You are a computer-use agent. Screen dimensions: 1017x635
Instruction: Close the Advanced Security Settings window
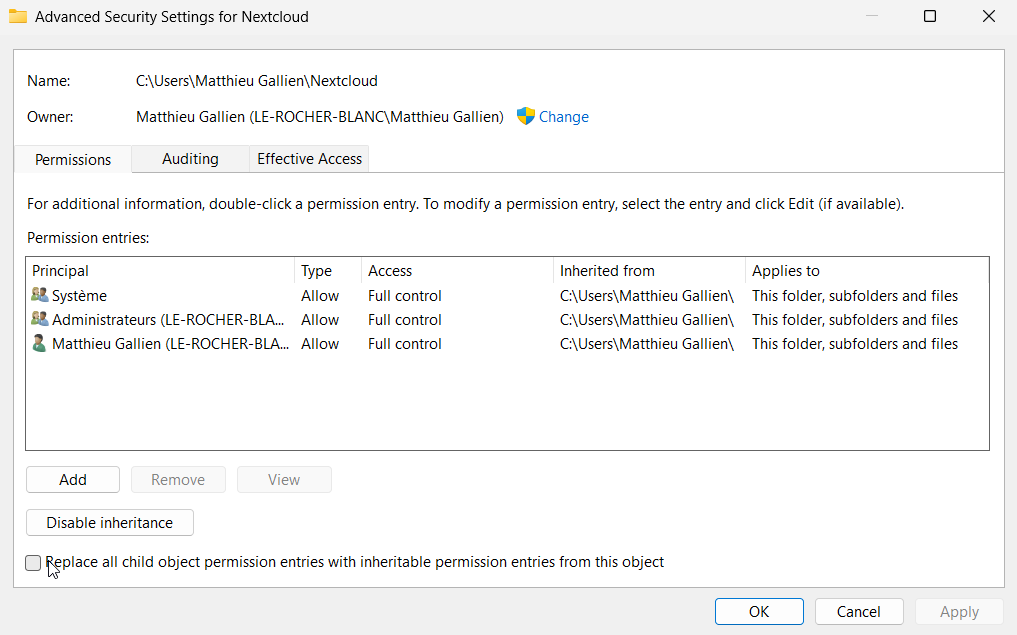pos(988,16)
